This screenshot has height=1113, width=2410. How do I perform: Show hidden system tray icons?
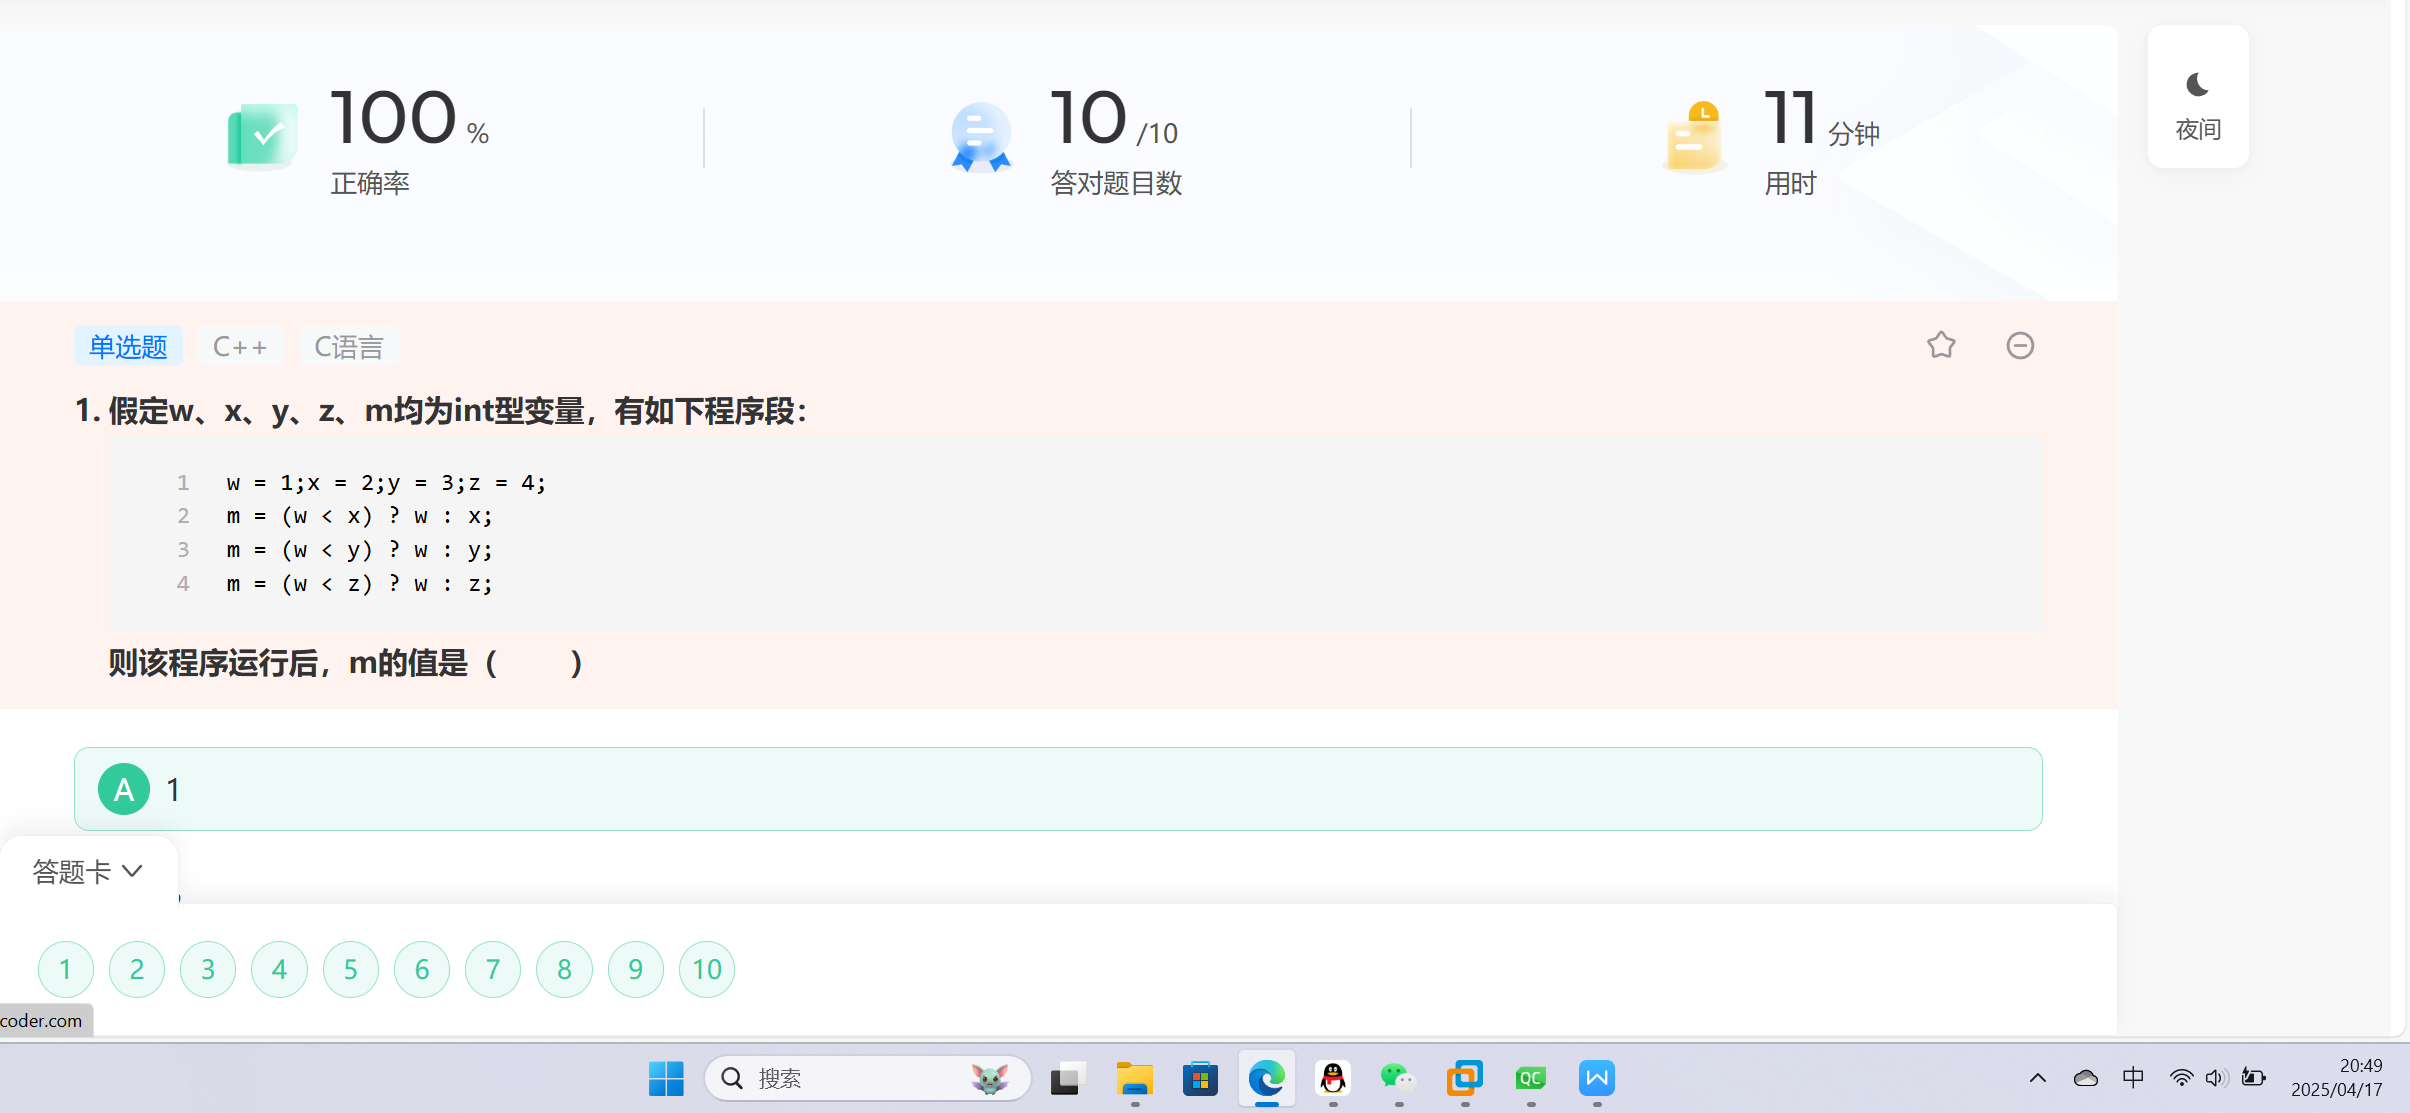click(2037, 1078)
